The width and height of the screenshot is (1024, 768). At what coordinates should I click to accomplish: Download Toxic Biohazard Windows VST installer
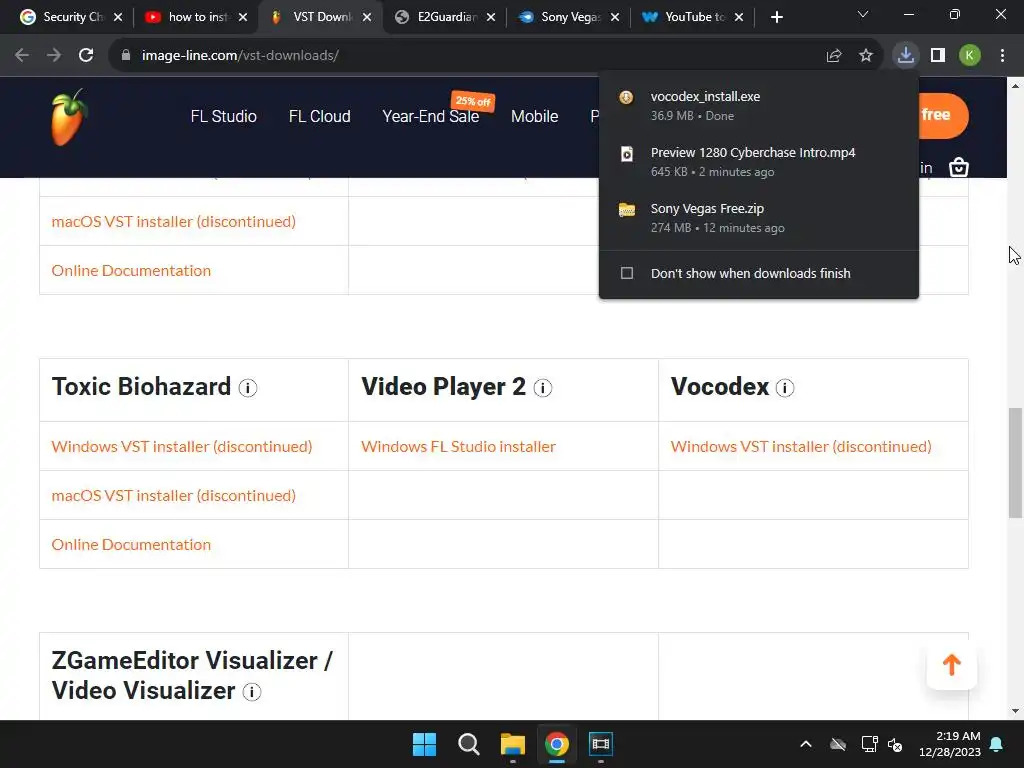pyautogui.click(x=182, y=447)
